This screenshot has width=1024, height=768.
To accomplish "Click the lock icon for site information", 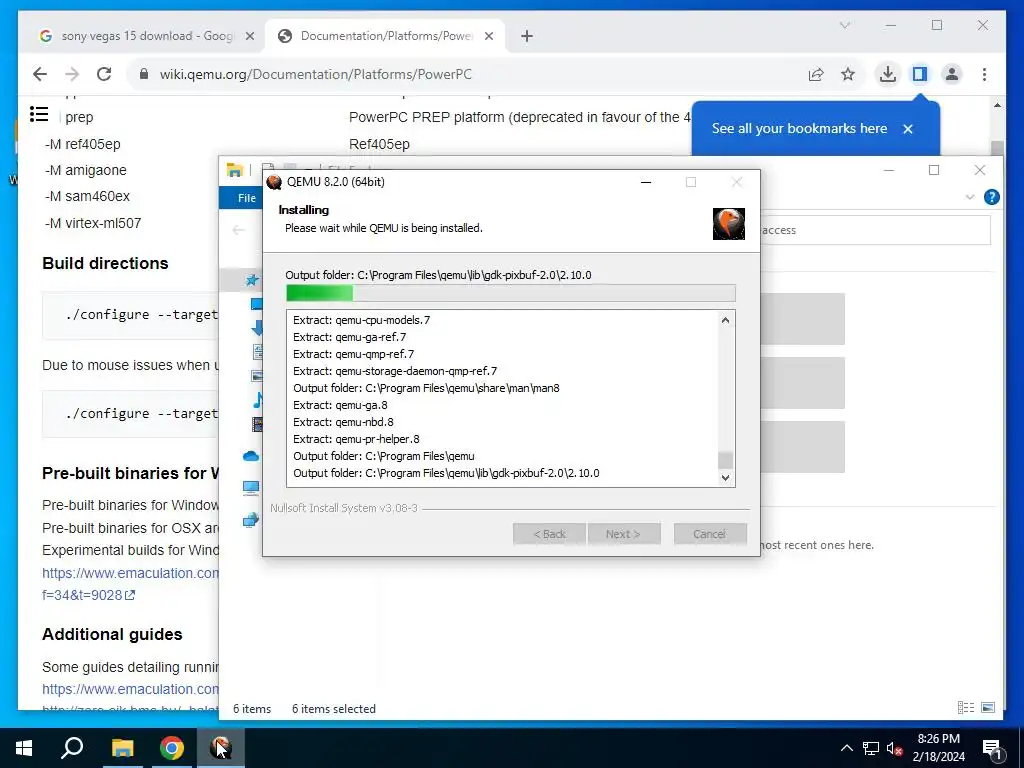I will [x=144, y=74].
